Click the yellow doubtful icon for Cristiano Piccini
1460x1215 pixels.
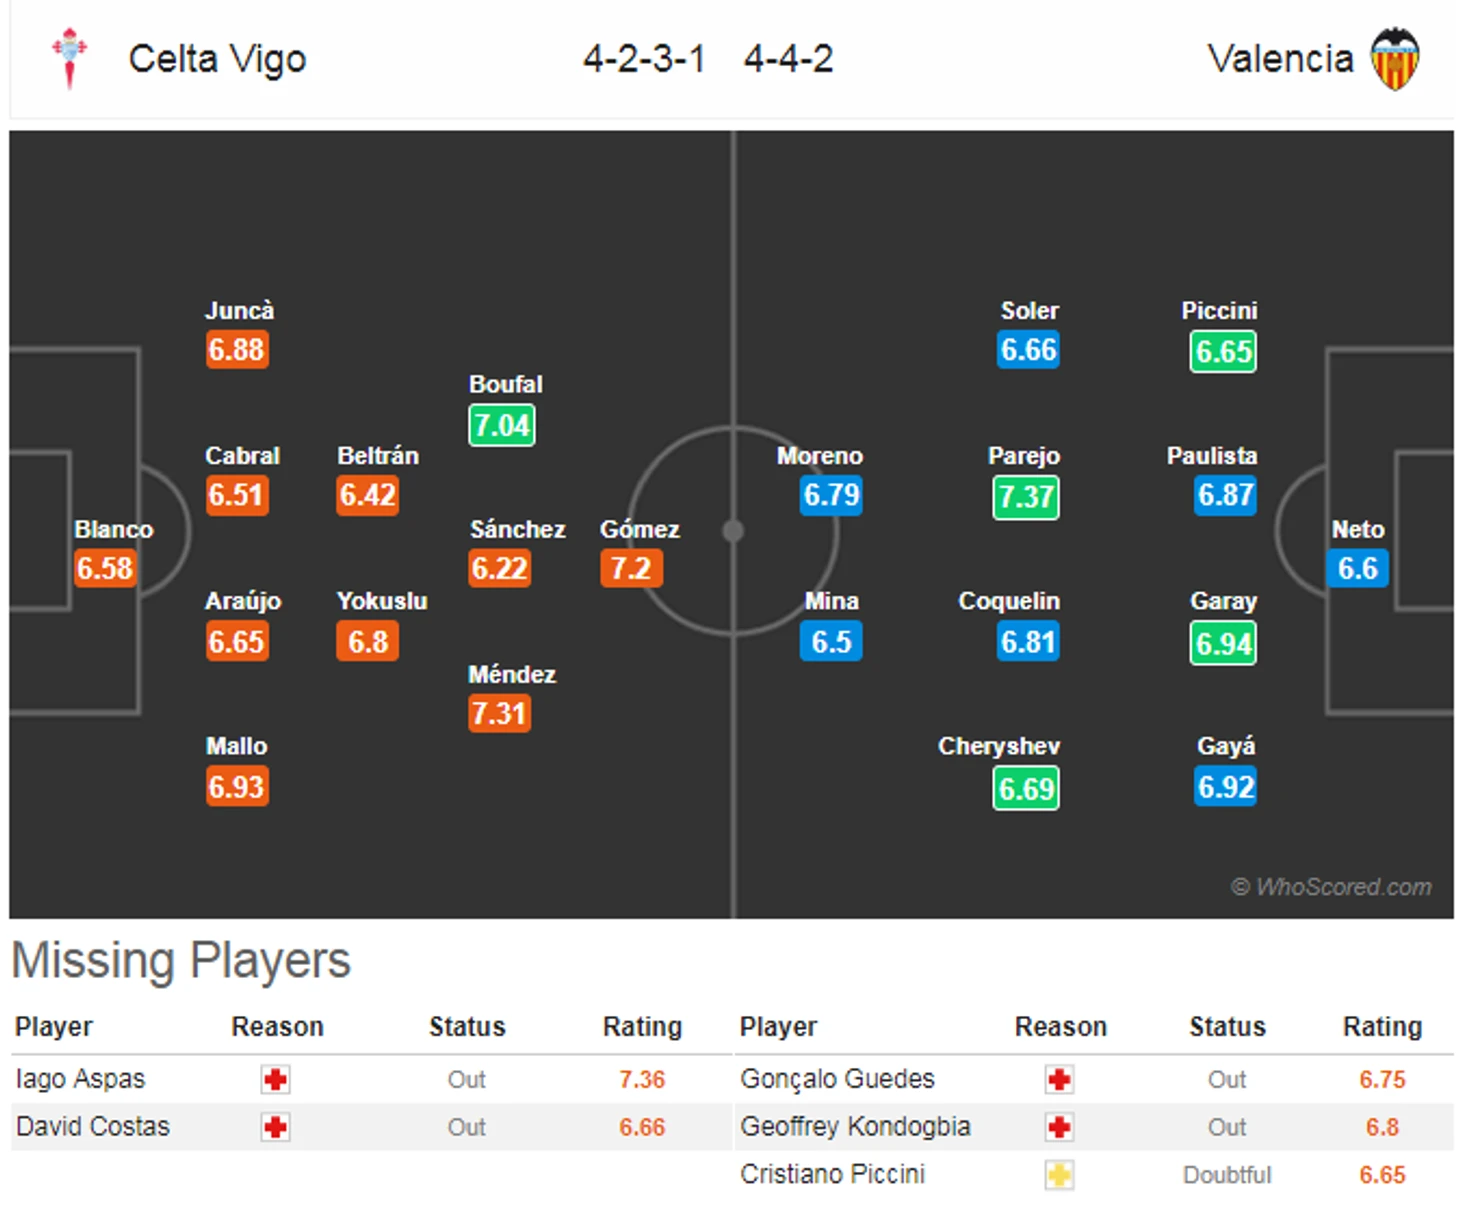click(1059, 1175)
